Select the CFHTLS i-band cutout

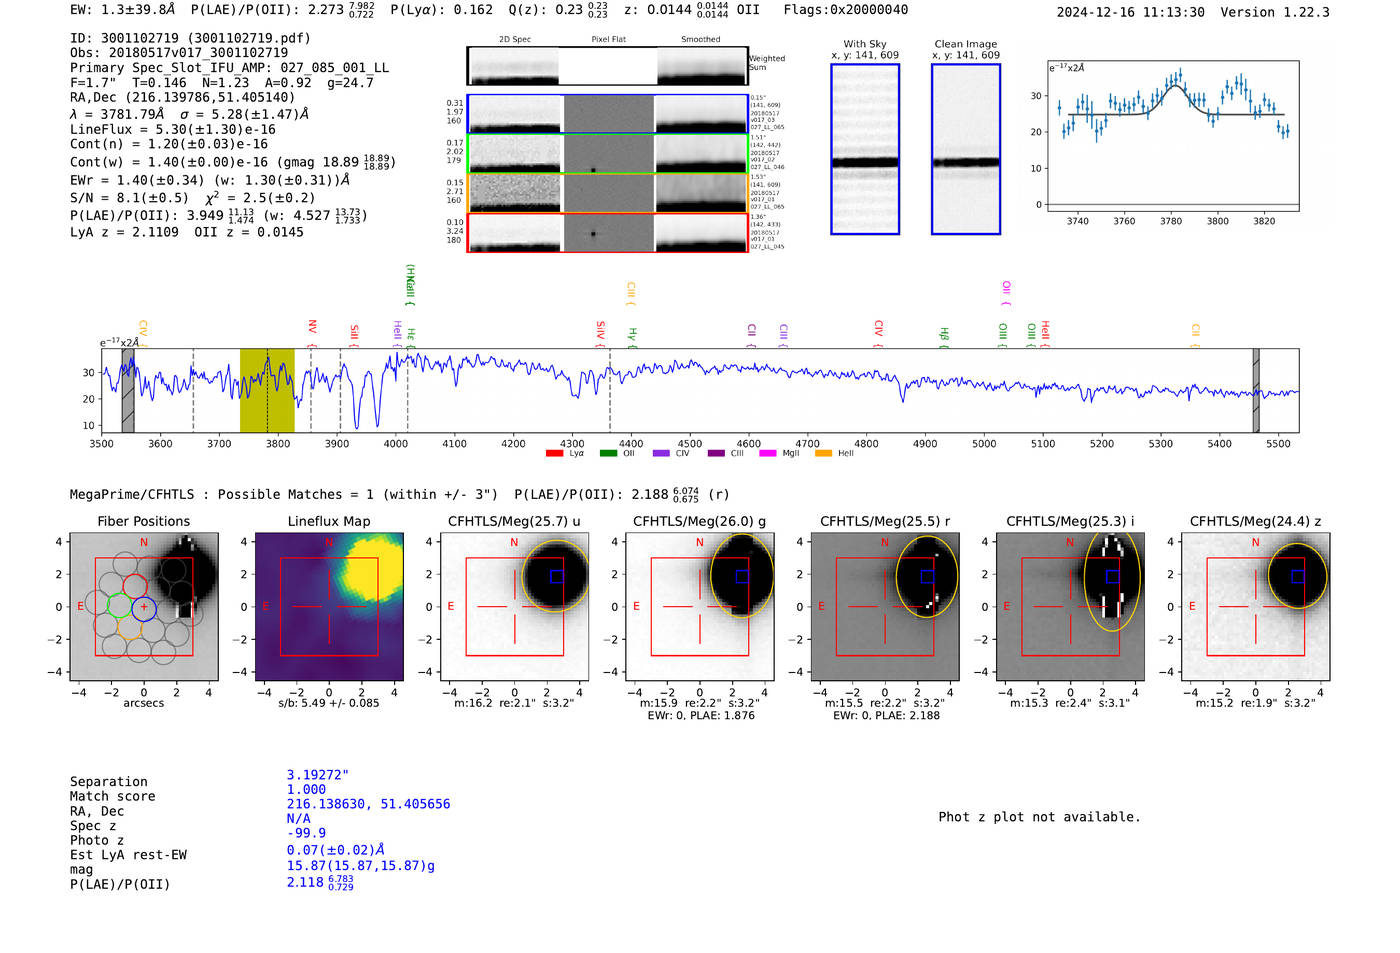coord(1070,607)
